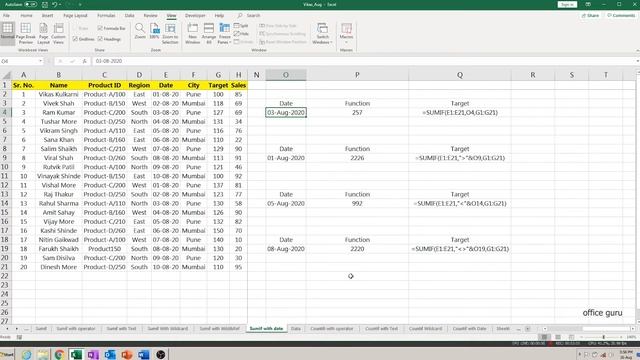Expand the formula bar
This screenshot has height=360, width=640.
coord(637,61)
